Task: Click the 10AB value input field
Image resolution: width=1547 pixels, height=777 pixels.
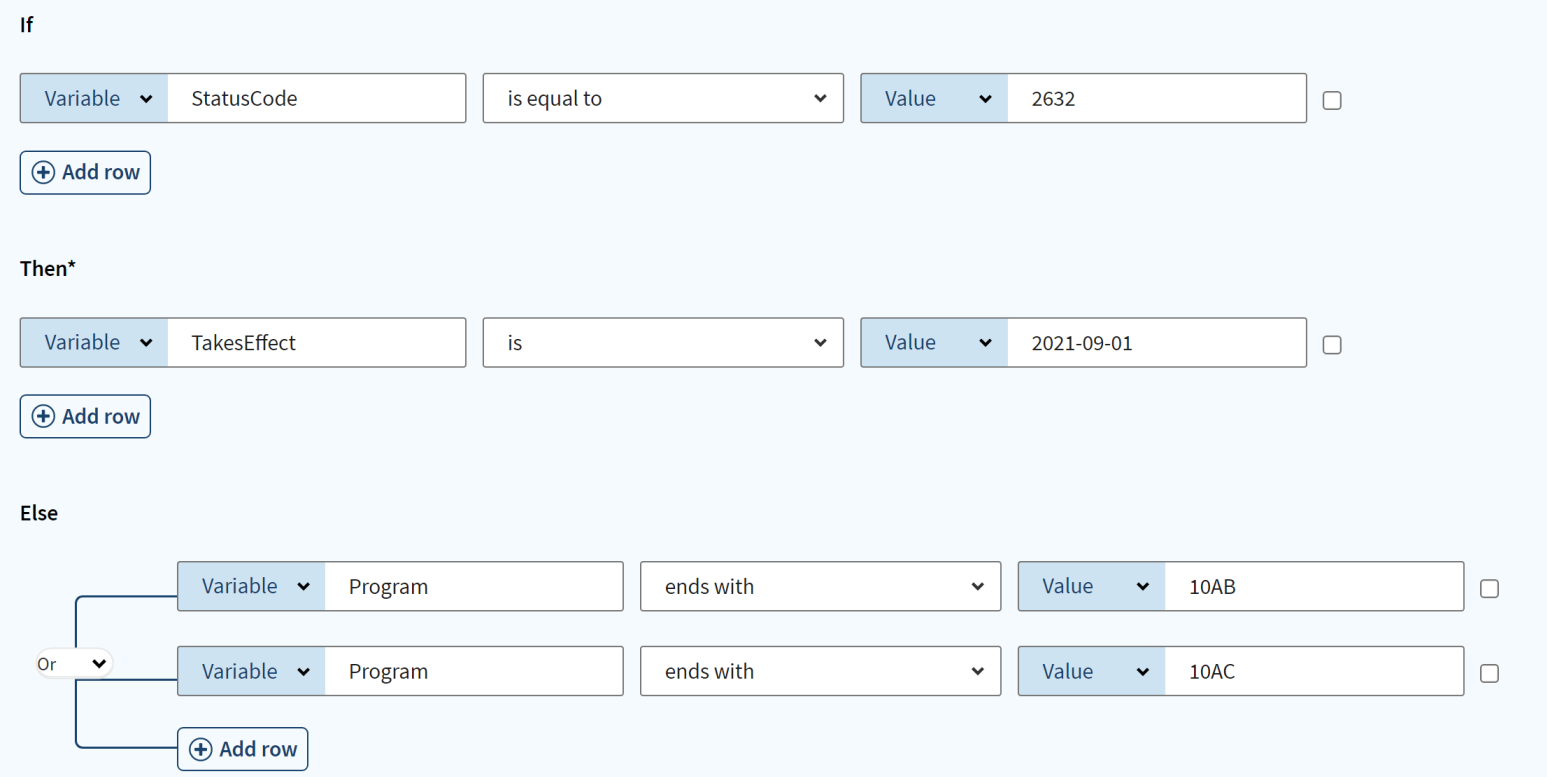Action: tap(1312, 586)
